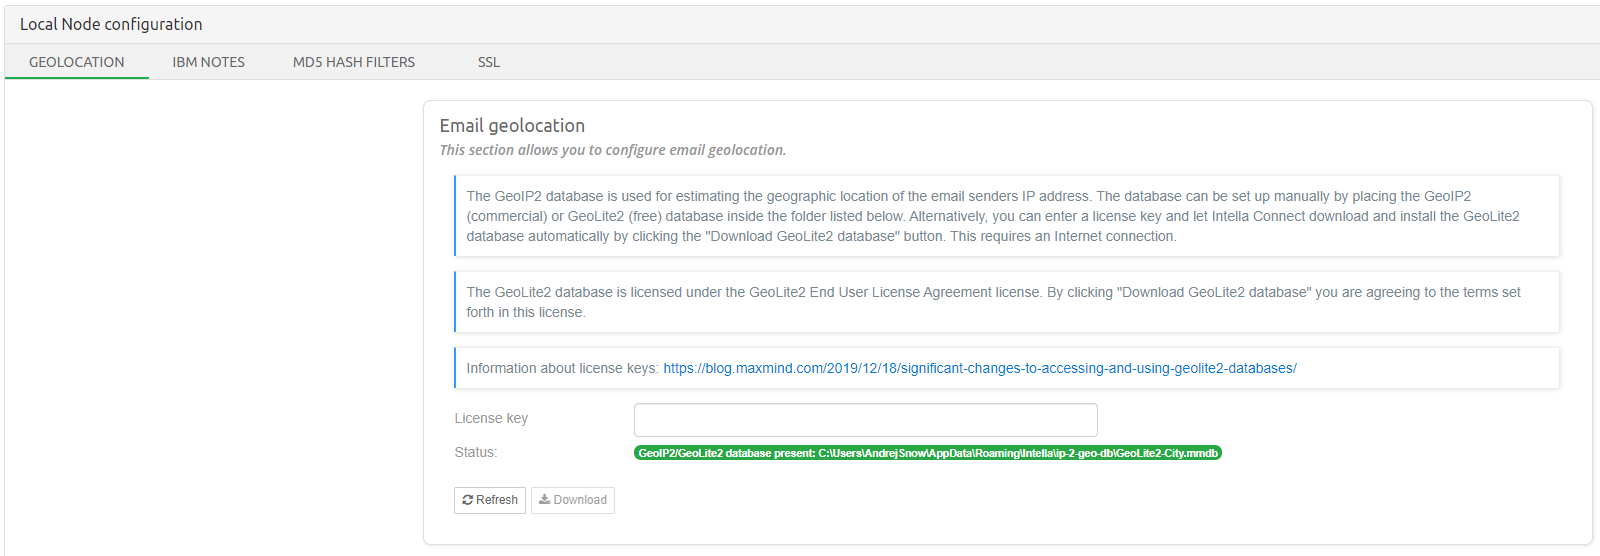This screenshot has width=1600, height=556.
Task: Click the Email geolocation heading
Action: coord(512,125)
